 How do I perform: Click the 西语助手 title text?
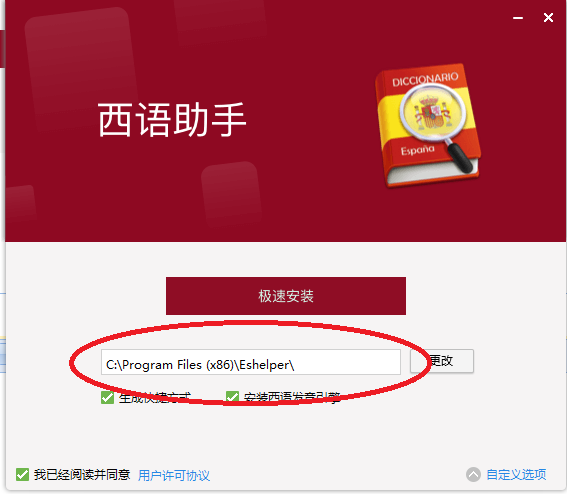[x=172, y=120]
